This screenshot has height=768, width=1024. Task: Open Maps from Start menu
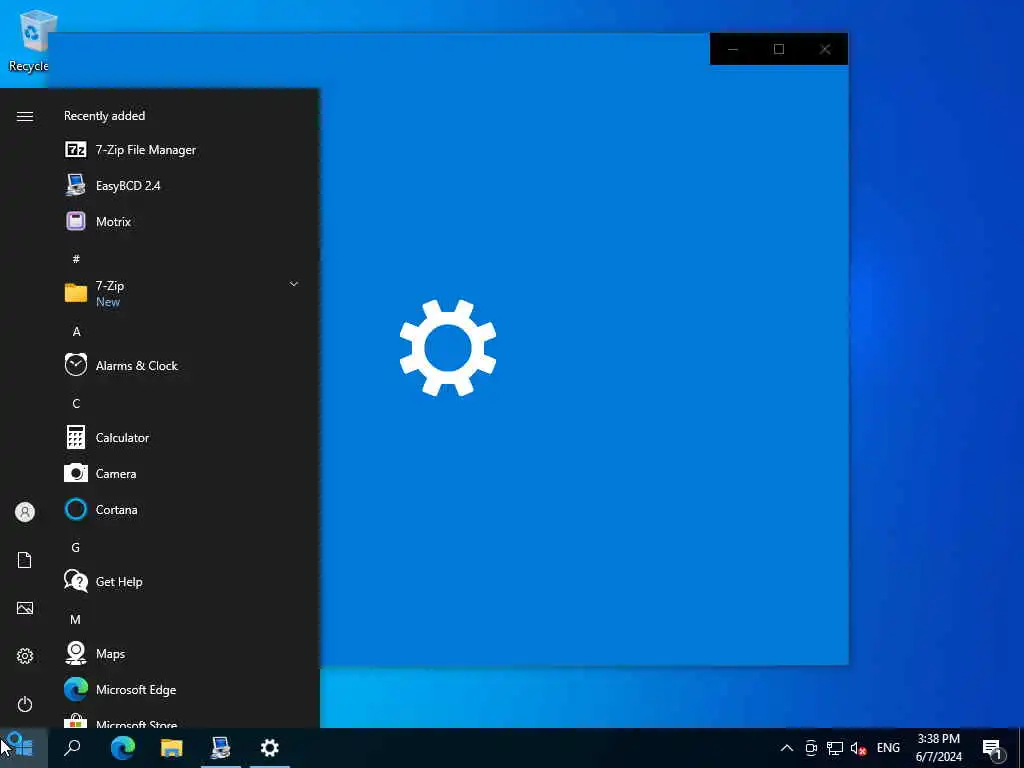(x=183, y=653)
